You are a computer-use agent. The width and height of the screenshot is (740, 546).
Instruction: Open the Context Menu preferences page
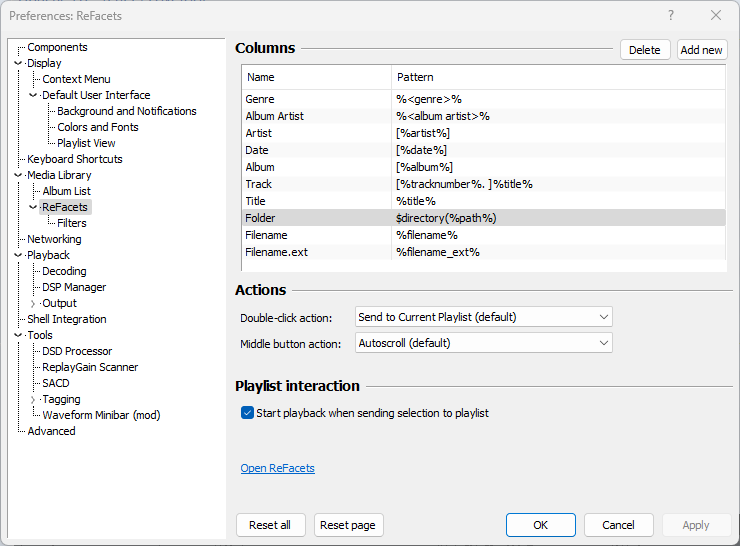click(x=76, y=79)
